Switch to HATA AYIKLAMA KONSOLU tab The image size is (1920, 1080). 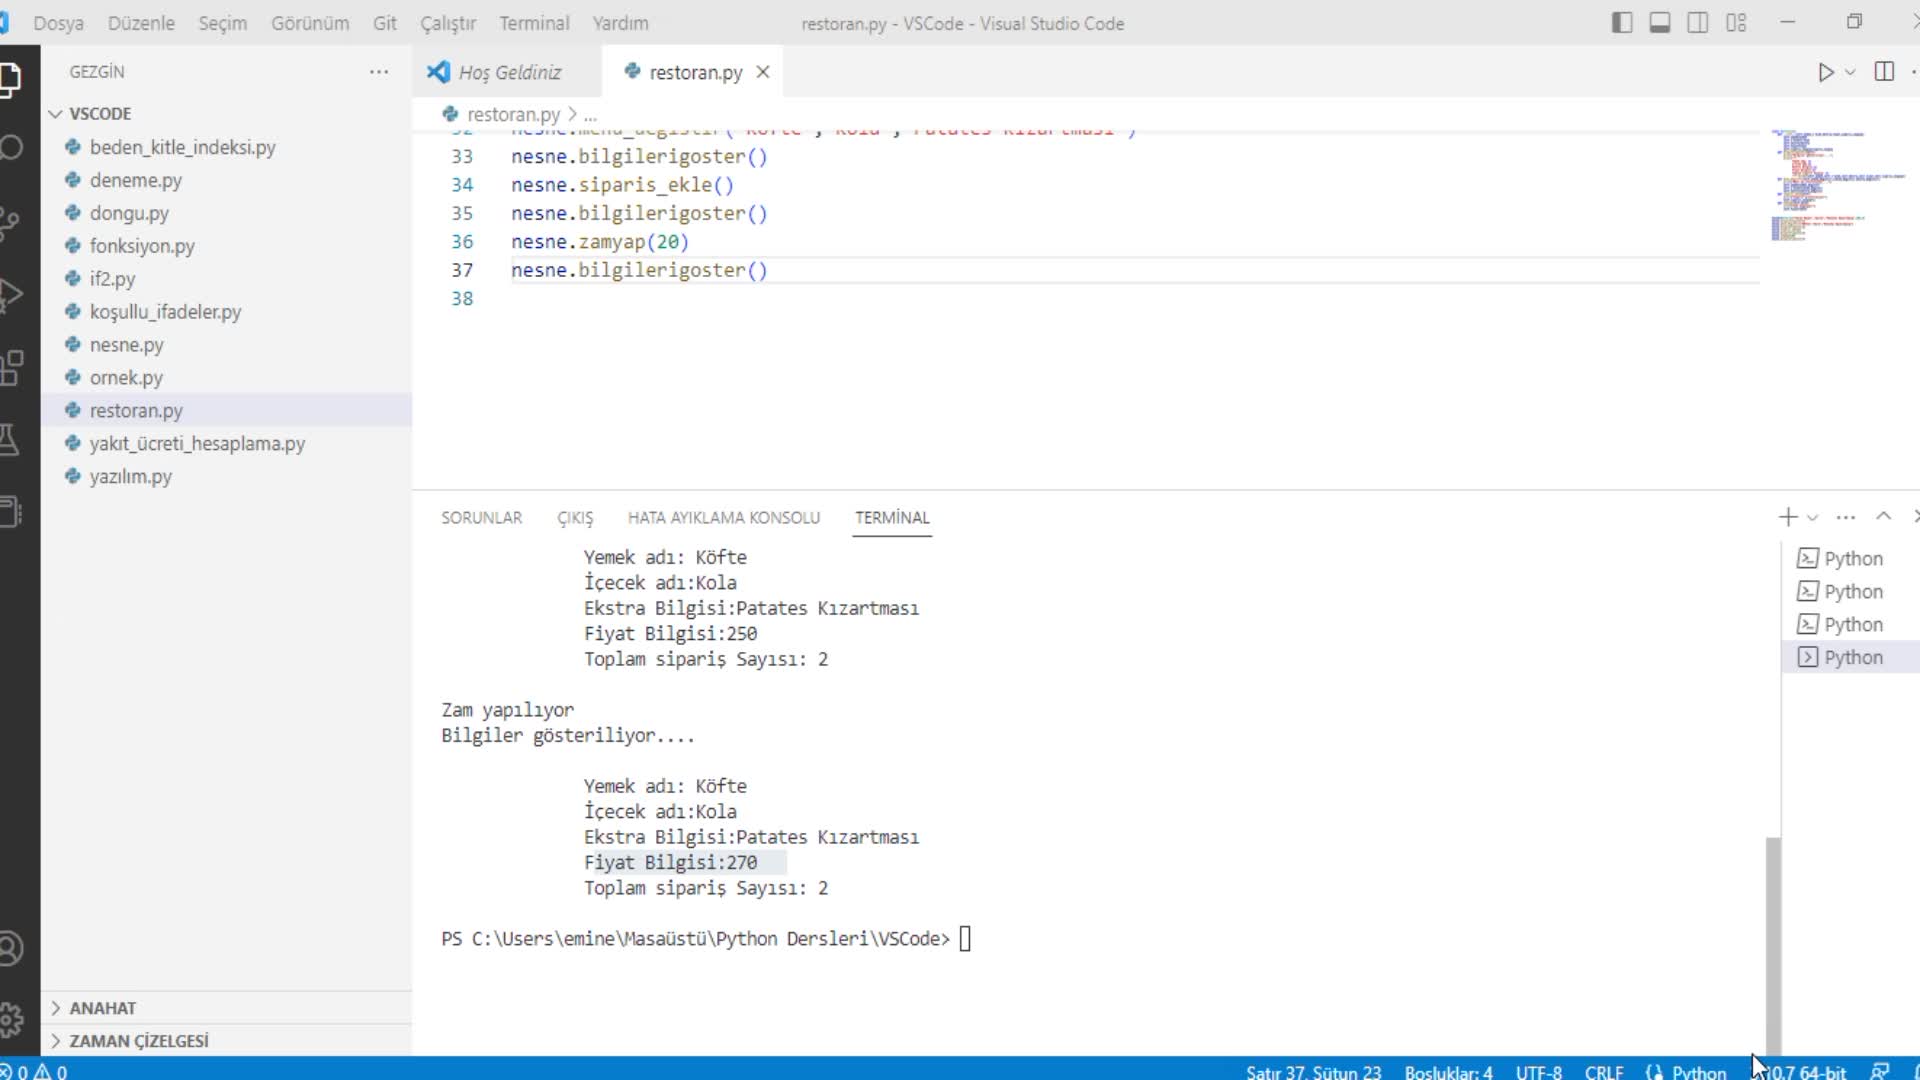point(724,517)
